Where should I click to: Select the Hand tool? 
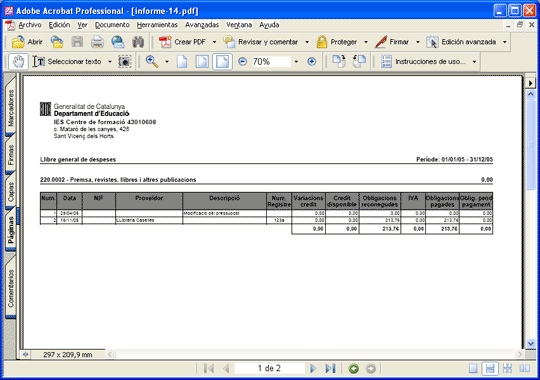tap(18, 62)
